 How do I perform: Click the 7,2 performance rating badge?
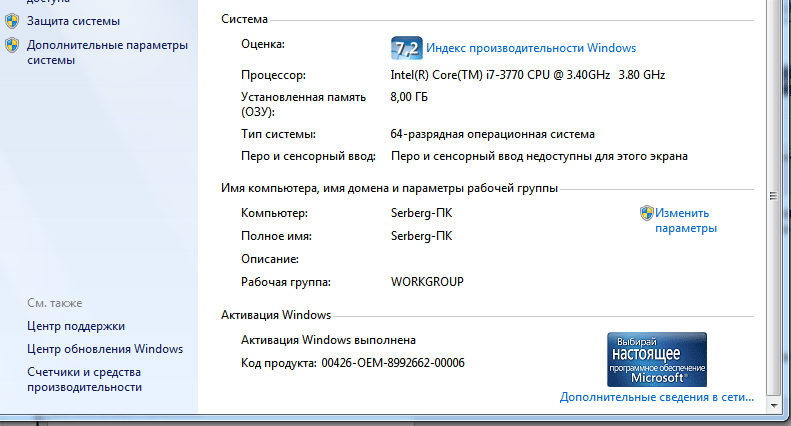(407, 48)
